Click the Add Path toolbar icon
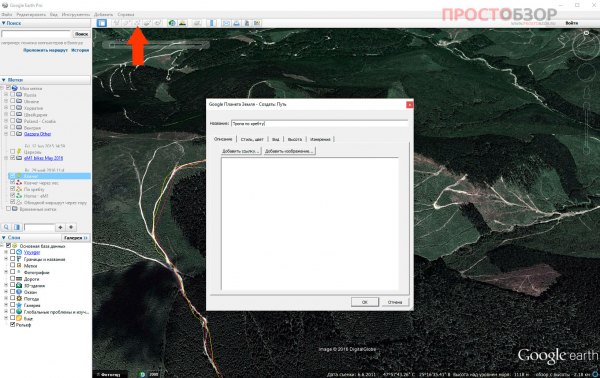The image size is (600, 378). point(137,23)
